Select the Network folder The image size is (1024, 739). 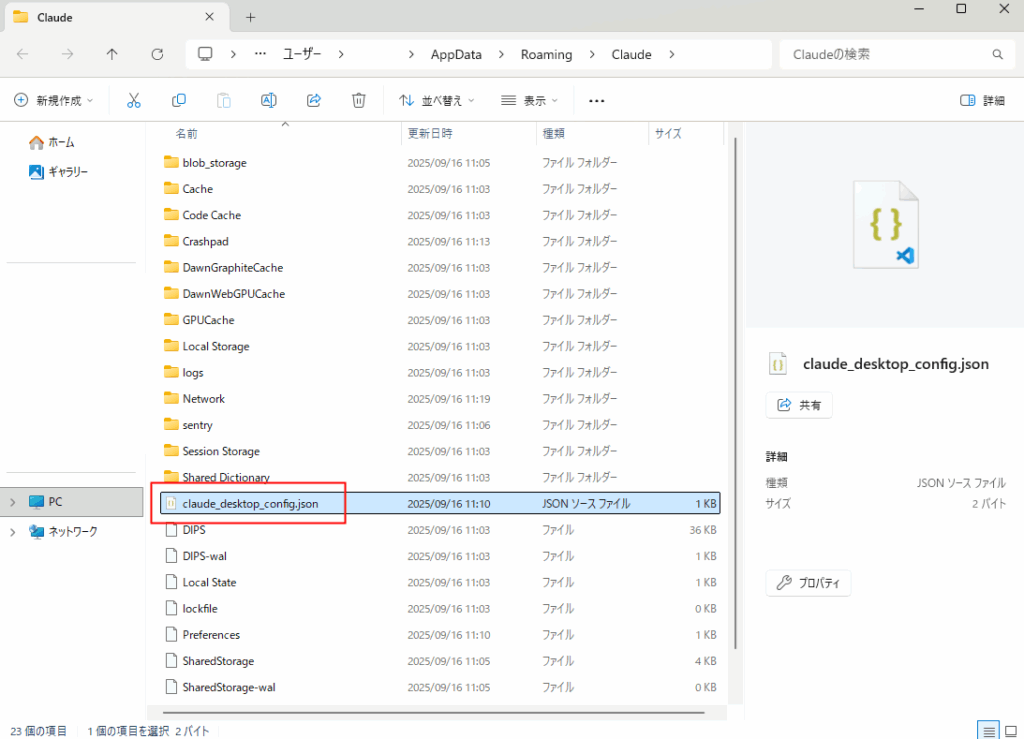click(x=440, y=398)
